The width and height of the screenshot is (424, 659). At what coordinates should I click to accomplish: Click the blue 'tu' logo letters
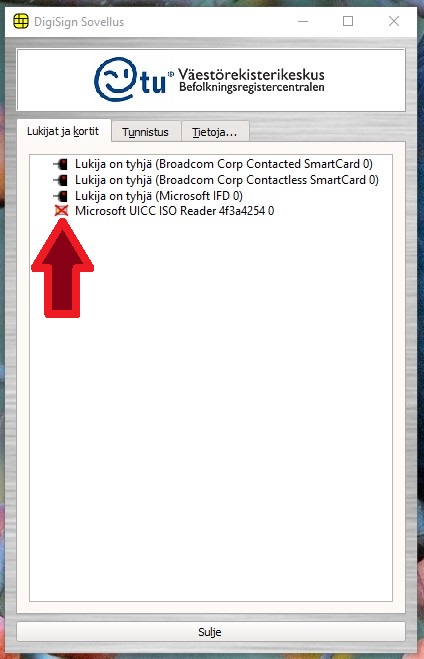[x=153, y=83]
